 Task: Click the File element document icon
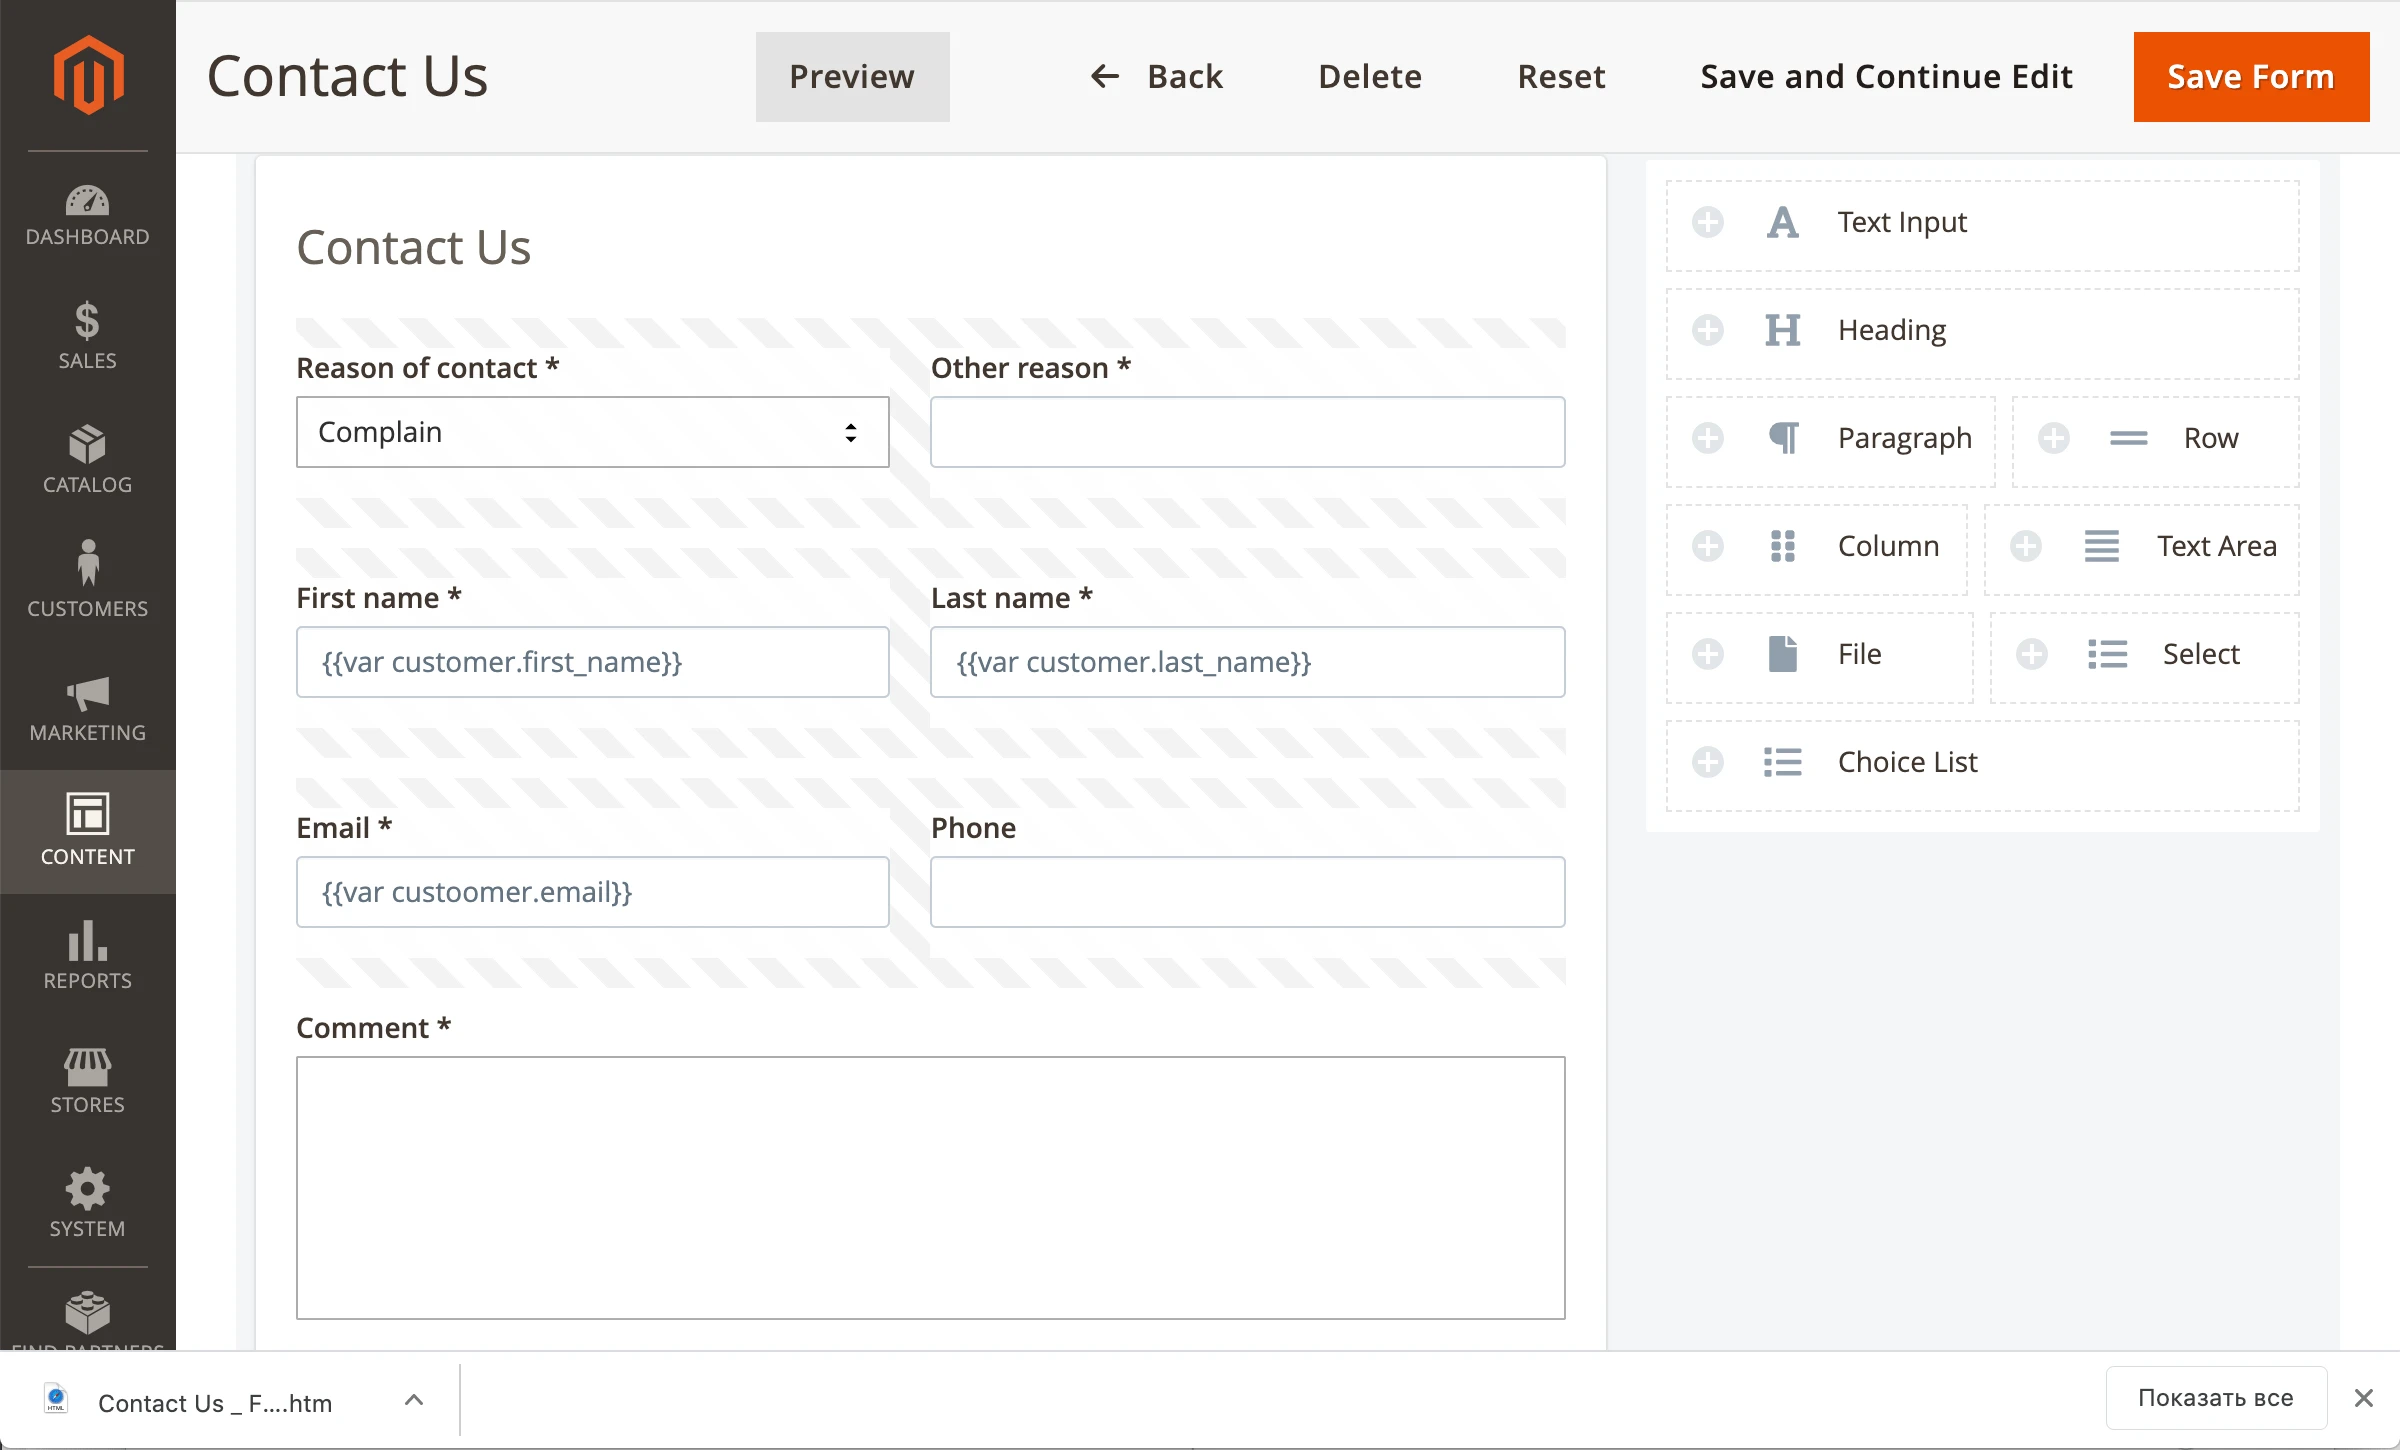click(1782, 654)
